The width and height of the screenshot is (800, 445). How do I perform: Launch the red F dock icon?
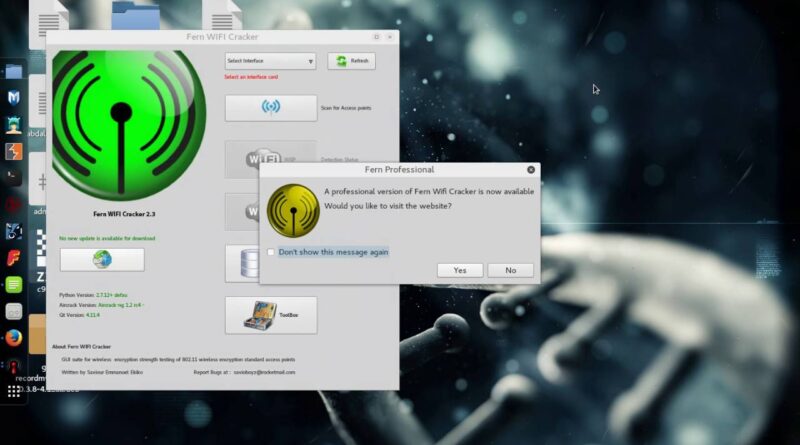pos(14,258)
